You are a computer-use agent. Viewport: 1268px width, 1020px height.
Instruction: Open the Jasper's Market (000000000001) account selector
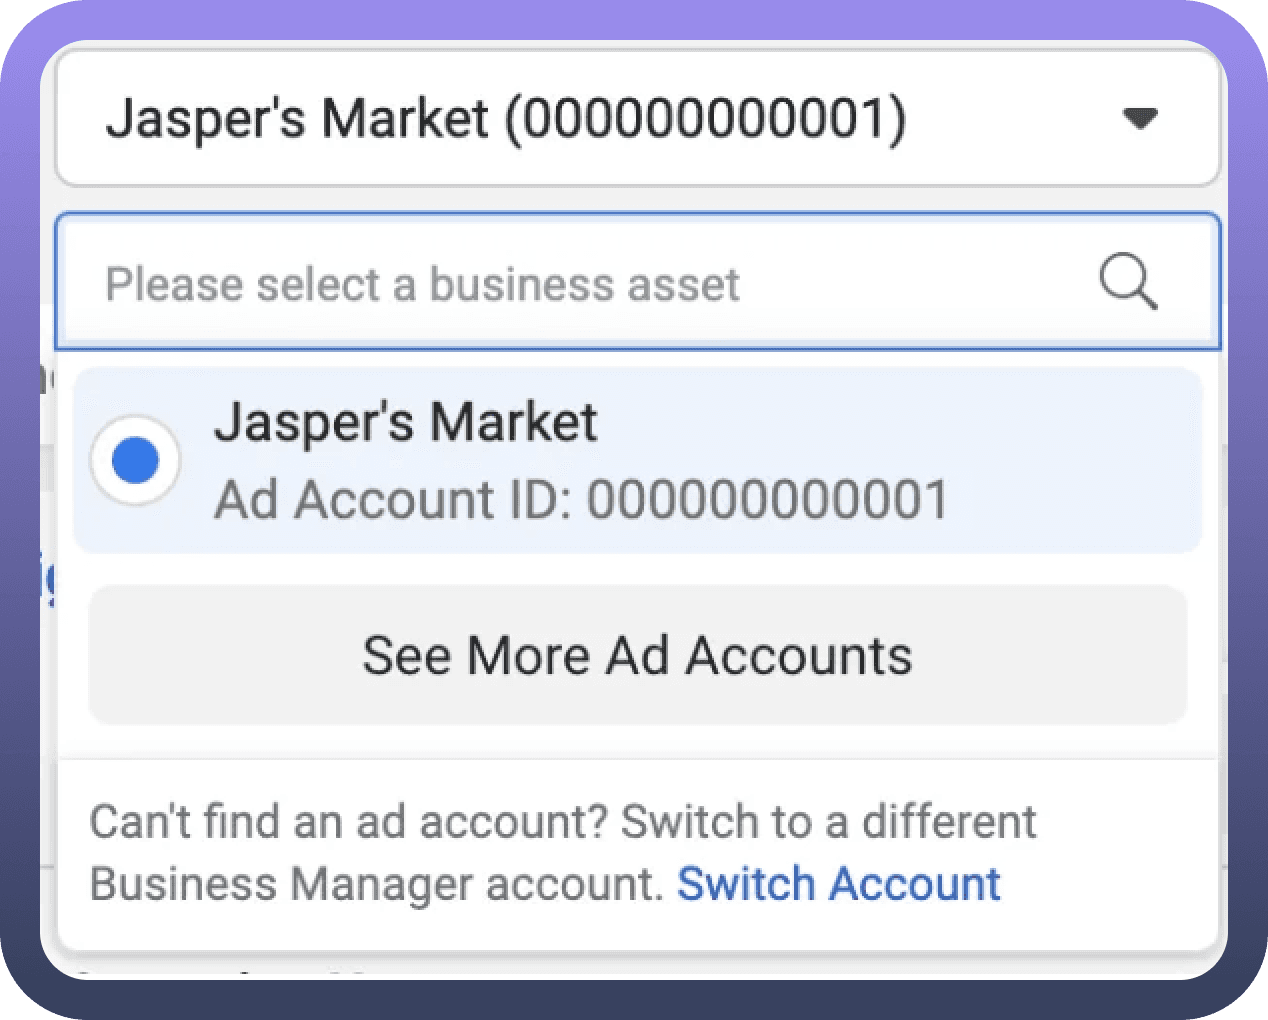[637, 119]
